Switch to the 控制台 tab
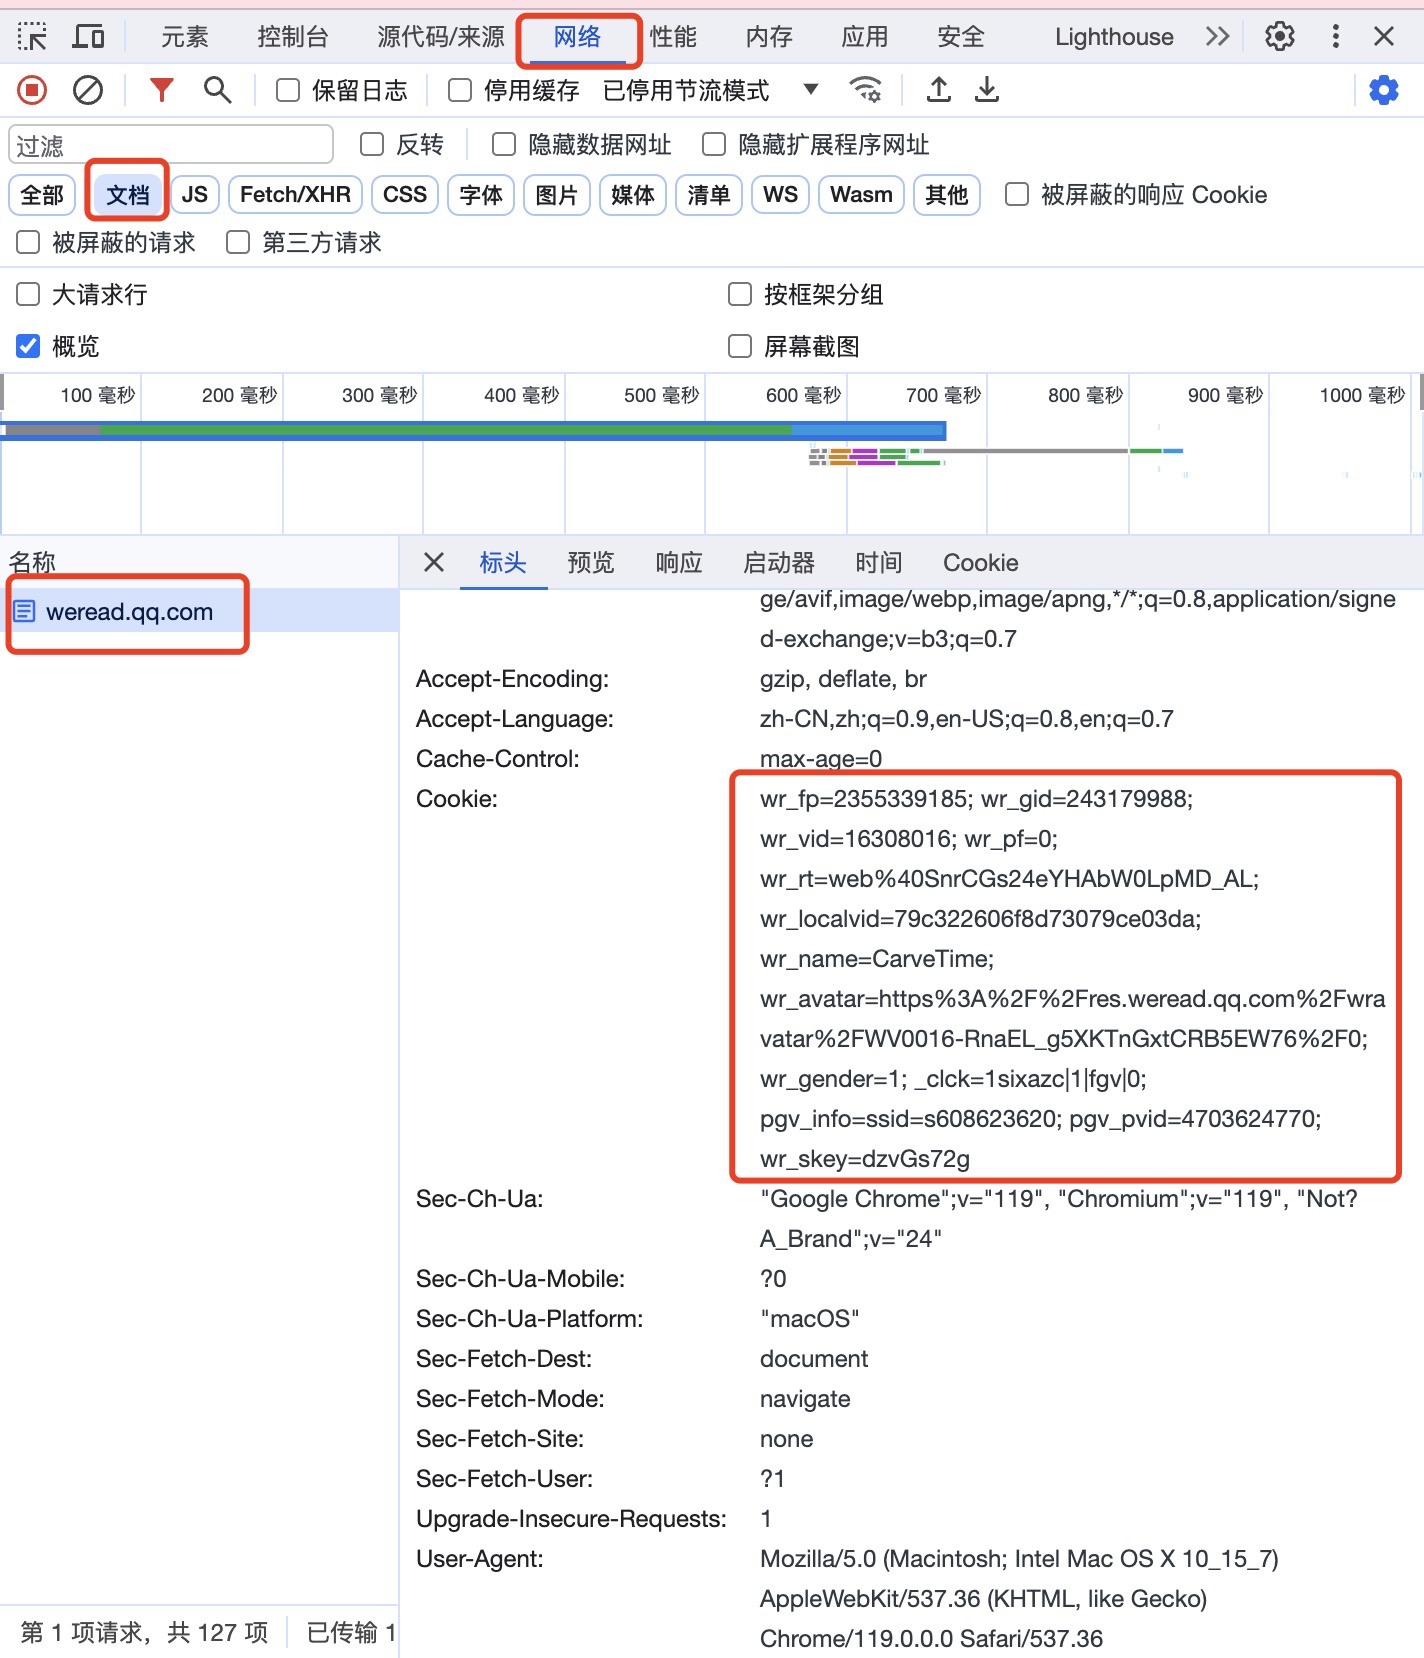Image resolution: width=1424 pixels, height=1658 pixels. tap(293, 37)
